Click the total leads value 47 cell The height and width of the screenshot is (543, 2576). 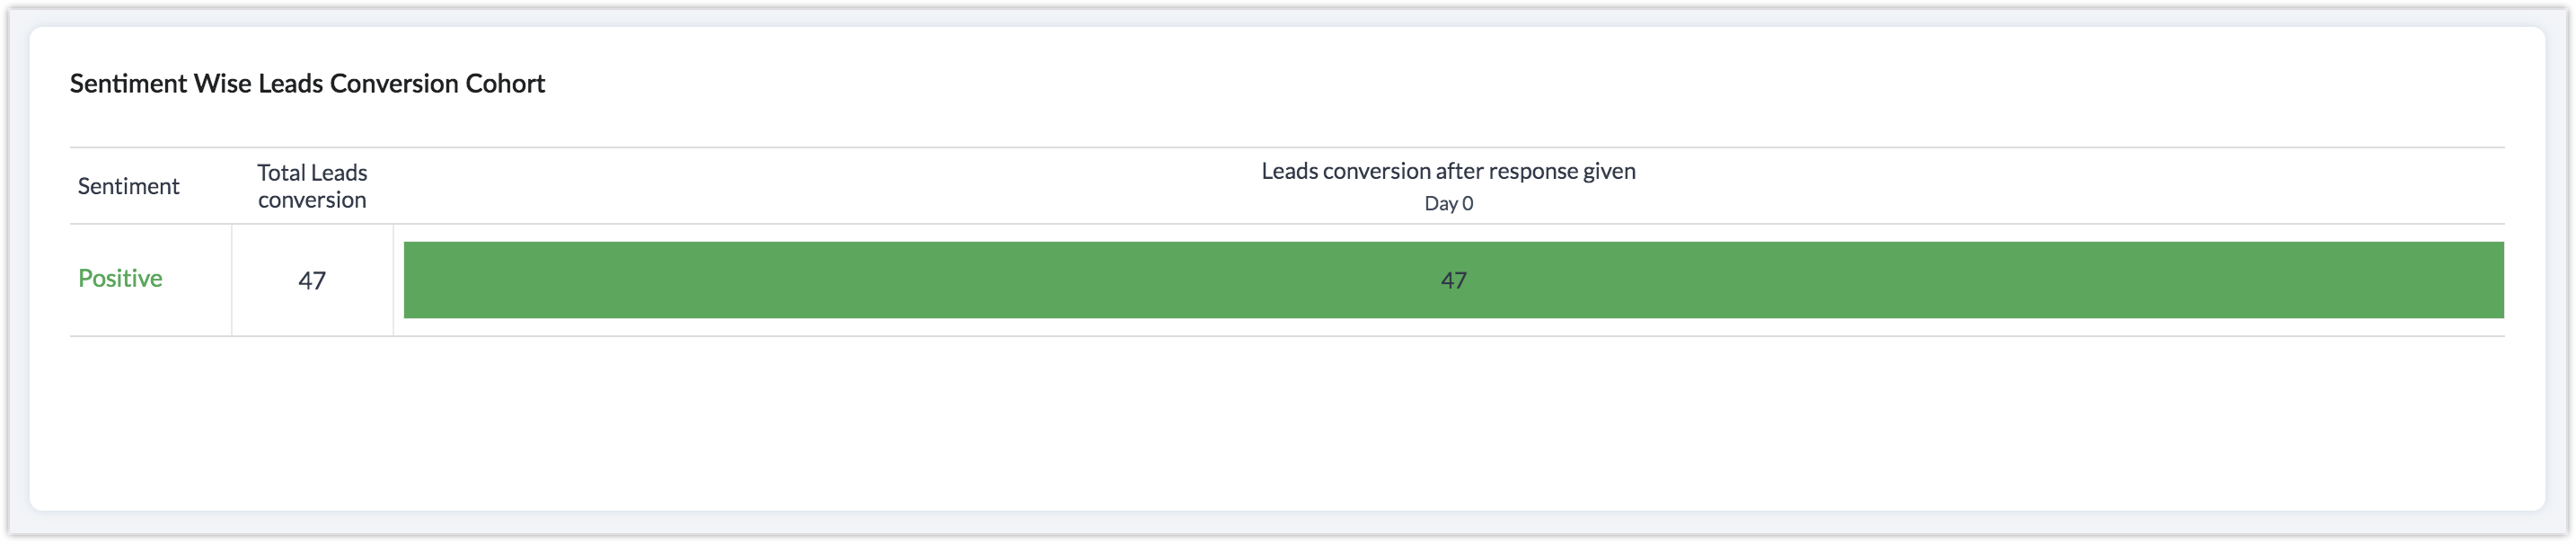[x=312, y=280]
